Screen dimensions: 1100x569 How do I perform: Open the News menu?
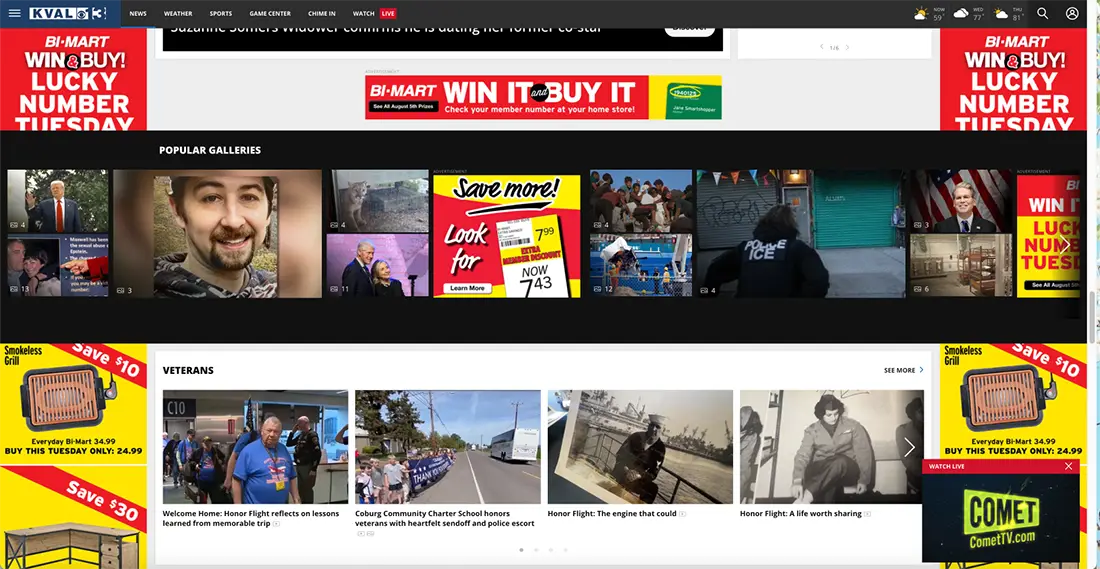[138, 13]
